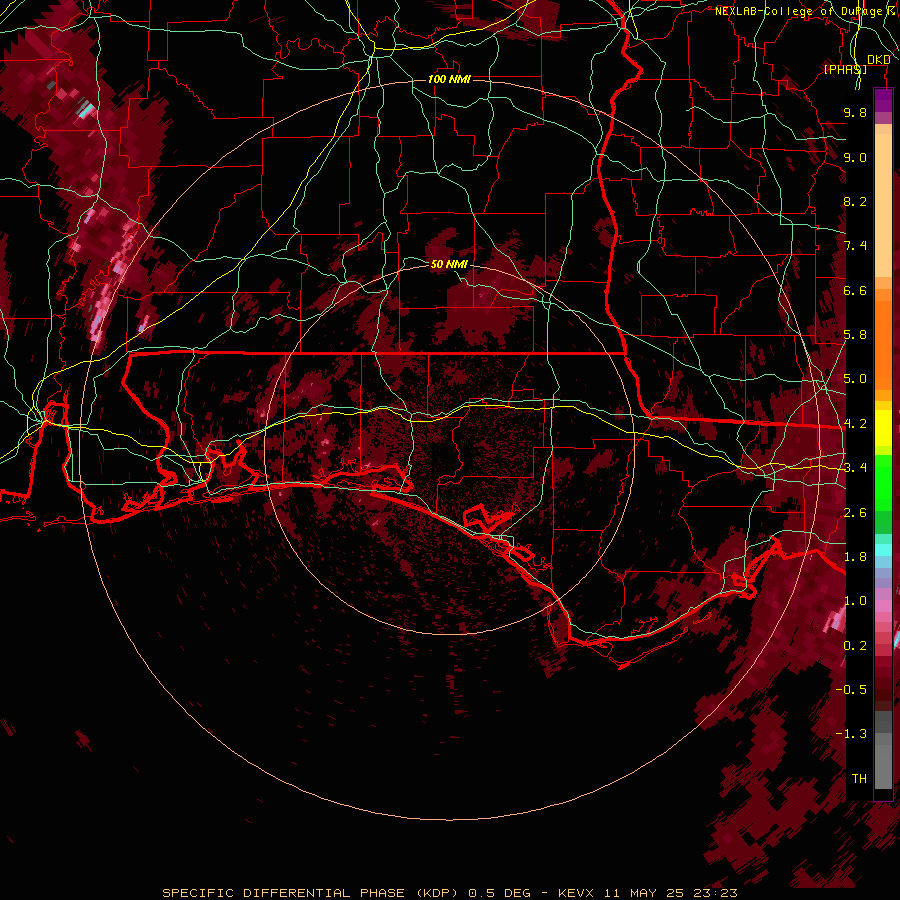
Task: Select the 6.6 legend value
Action: (x=855, y=290)
